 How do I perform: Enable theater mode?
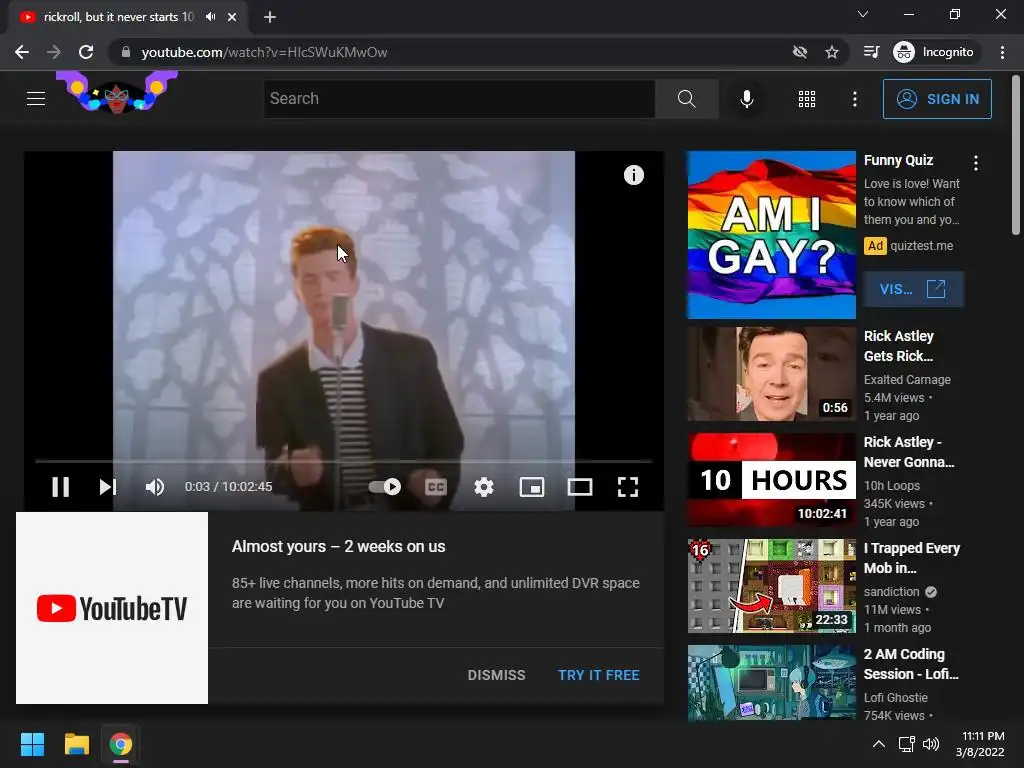[x=580, y=487]
